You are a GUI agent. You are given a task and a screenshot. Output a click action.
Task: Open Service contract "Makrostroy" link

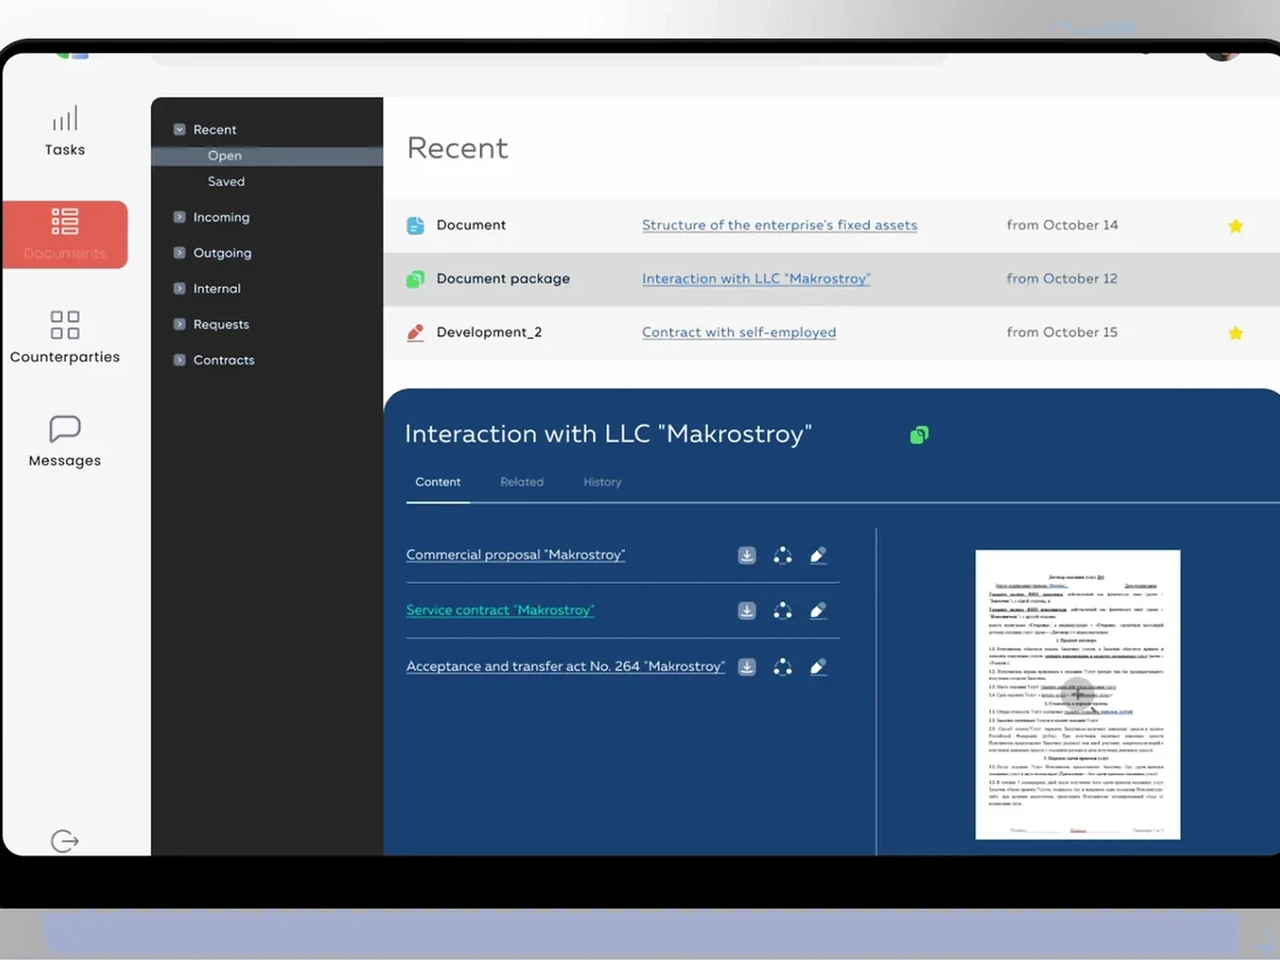pyautogui.click(x=500, y=610)
